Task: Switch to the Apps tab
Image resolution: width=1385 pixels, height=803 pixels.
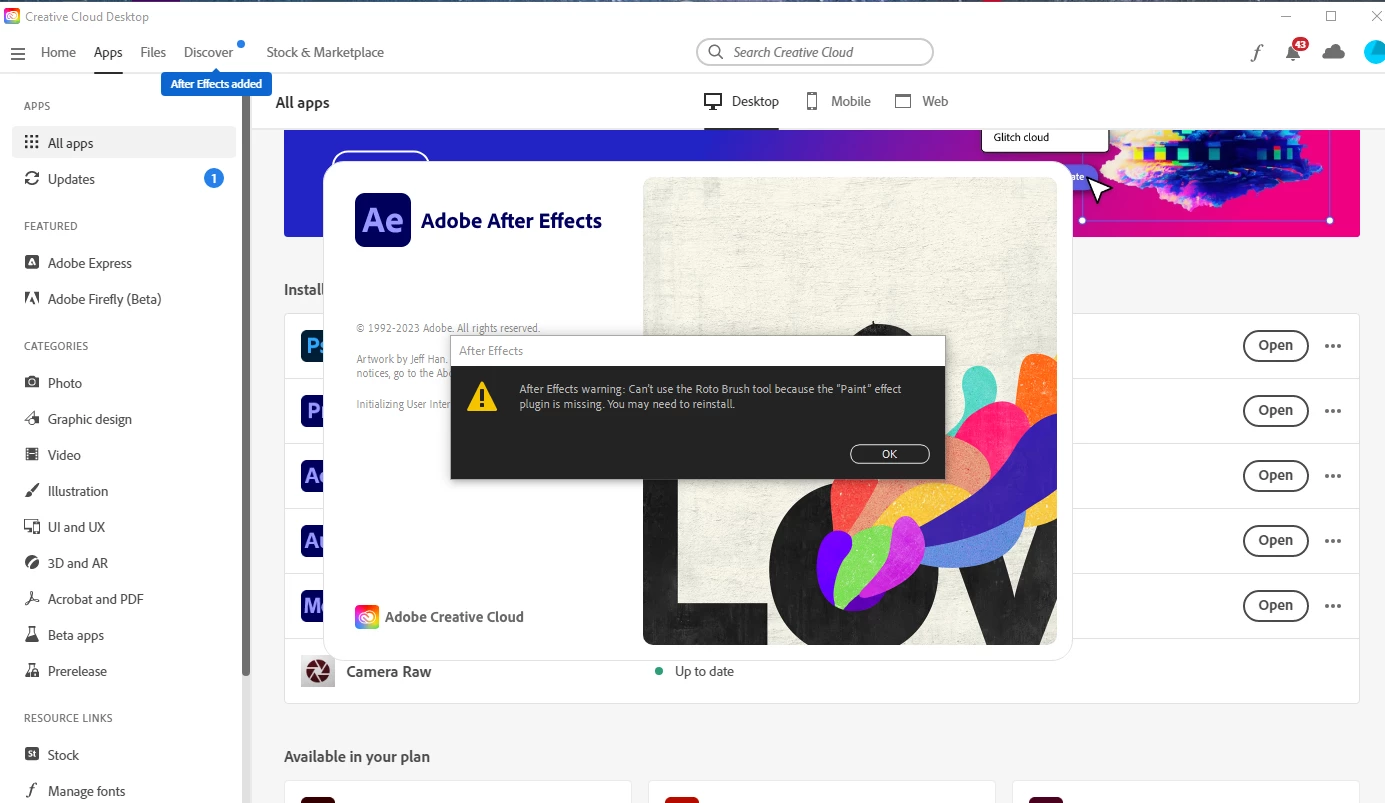Action: (108, 52)
